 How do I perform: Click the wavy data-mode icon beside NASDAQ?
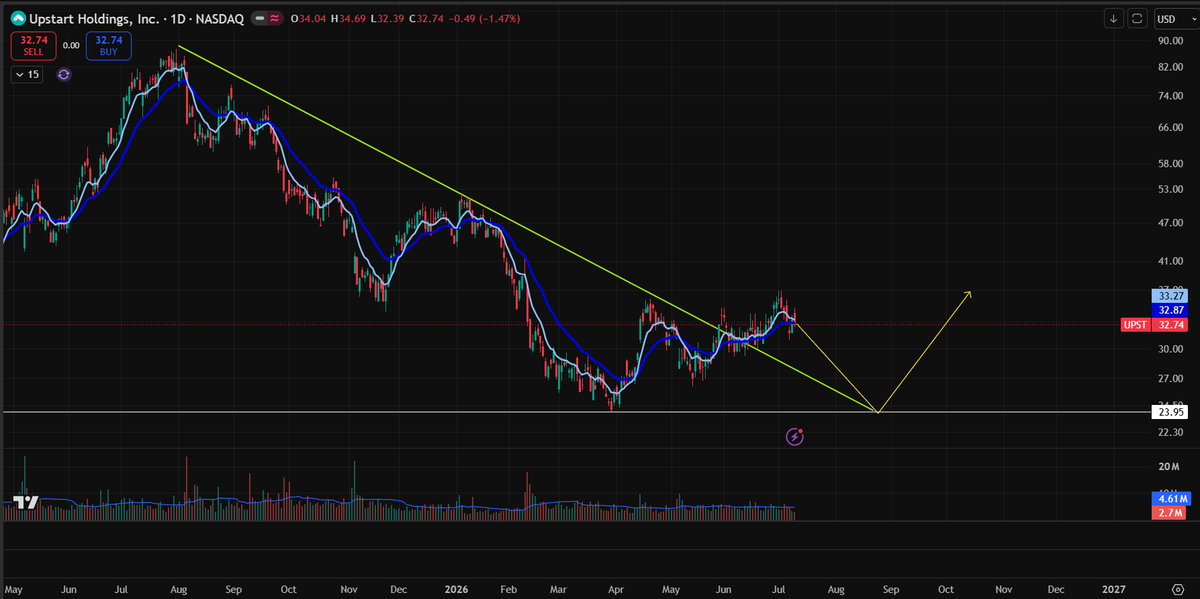[x=275, y=18]
